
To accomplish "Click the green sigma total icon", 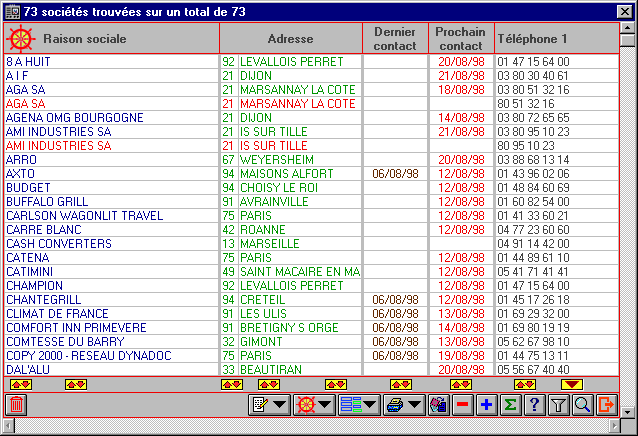I will (510, 405).
